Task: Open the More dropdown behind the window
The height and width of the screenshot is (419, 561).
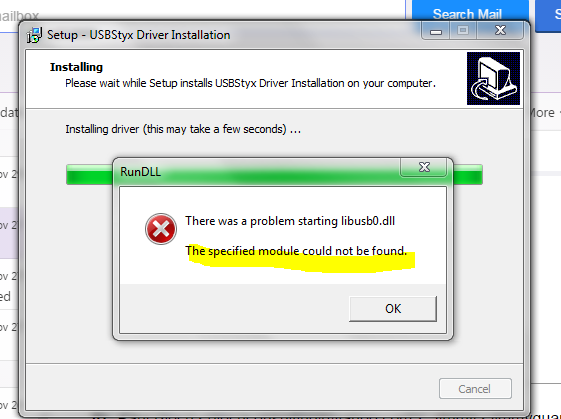Action: (x=544, y=113)
